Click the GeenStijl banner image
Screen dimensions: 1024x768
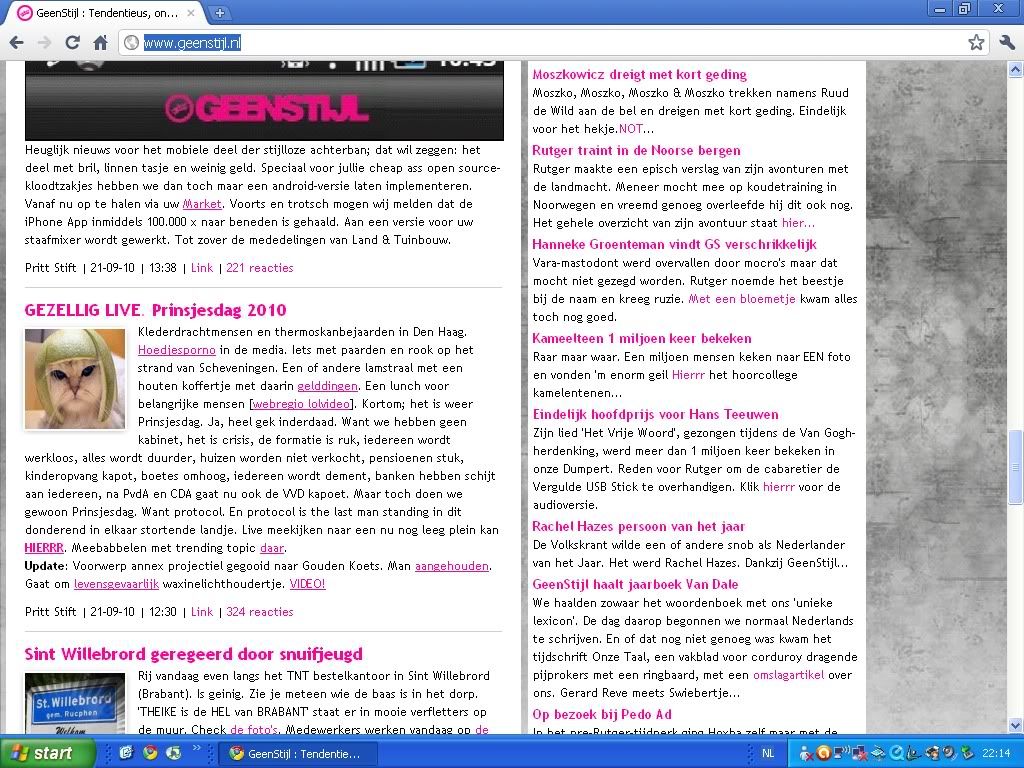point(264,101)
